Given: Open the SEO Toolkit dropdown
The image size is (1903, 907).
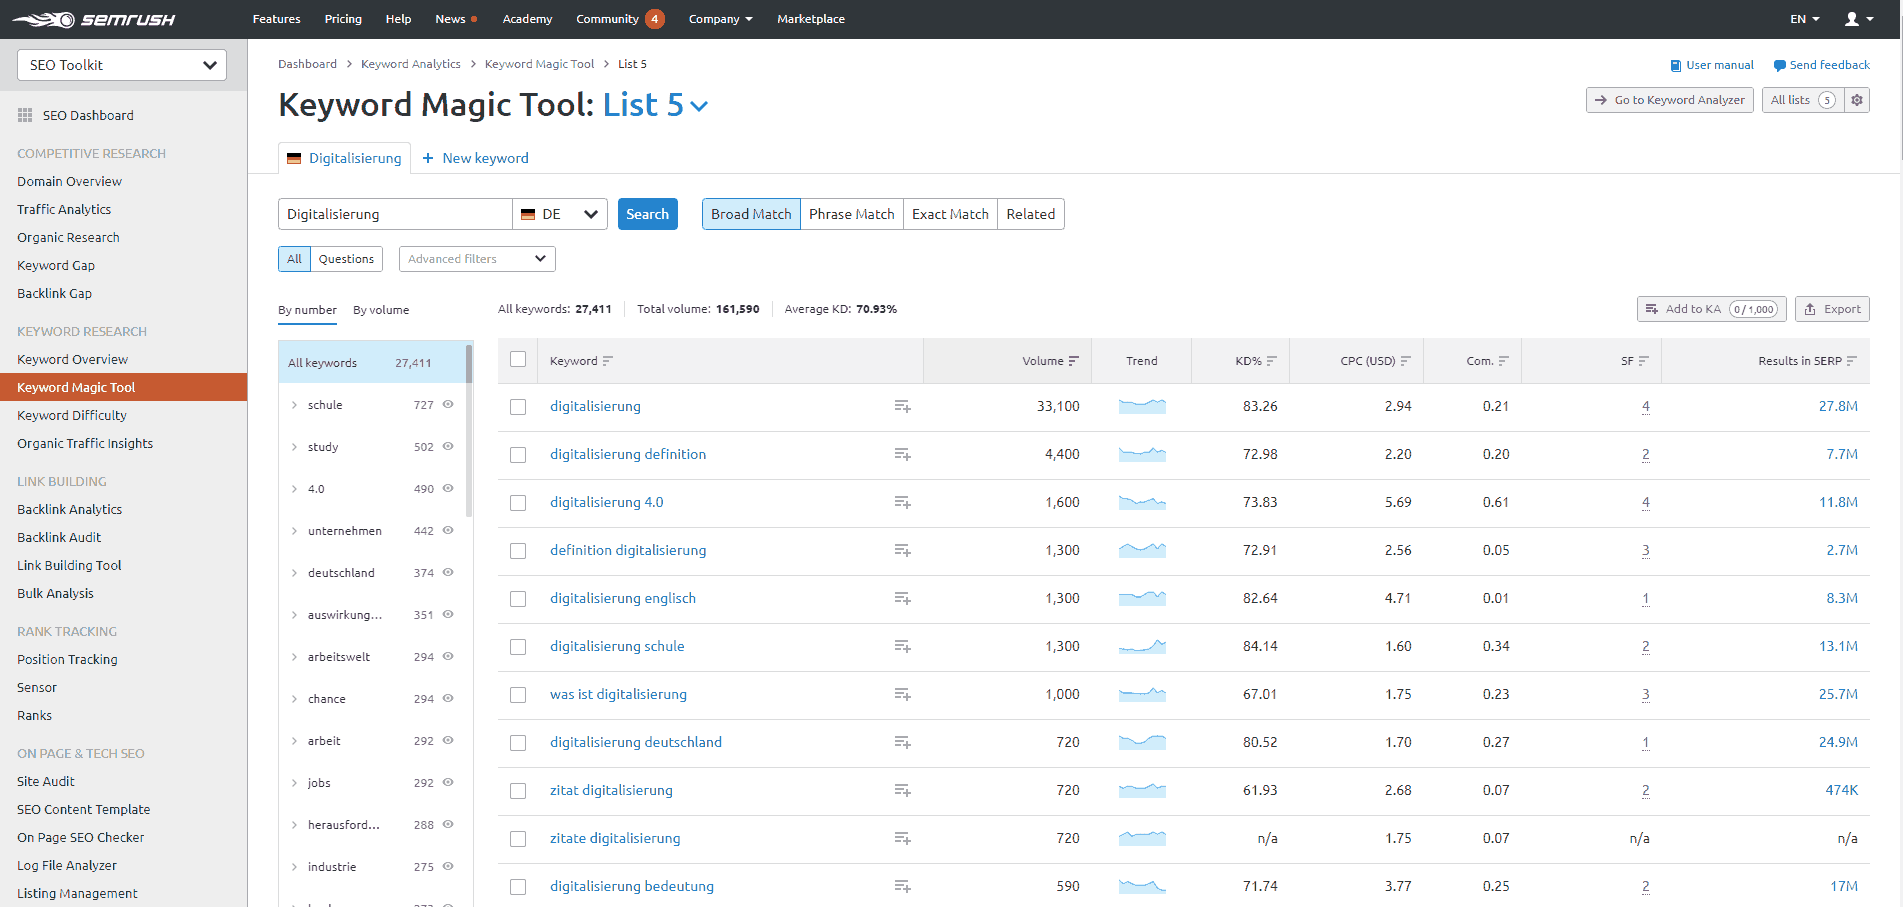Looking at the screenshot, I should coord(122,65).
